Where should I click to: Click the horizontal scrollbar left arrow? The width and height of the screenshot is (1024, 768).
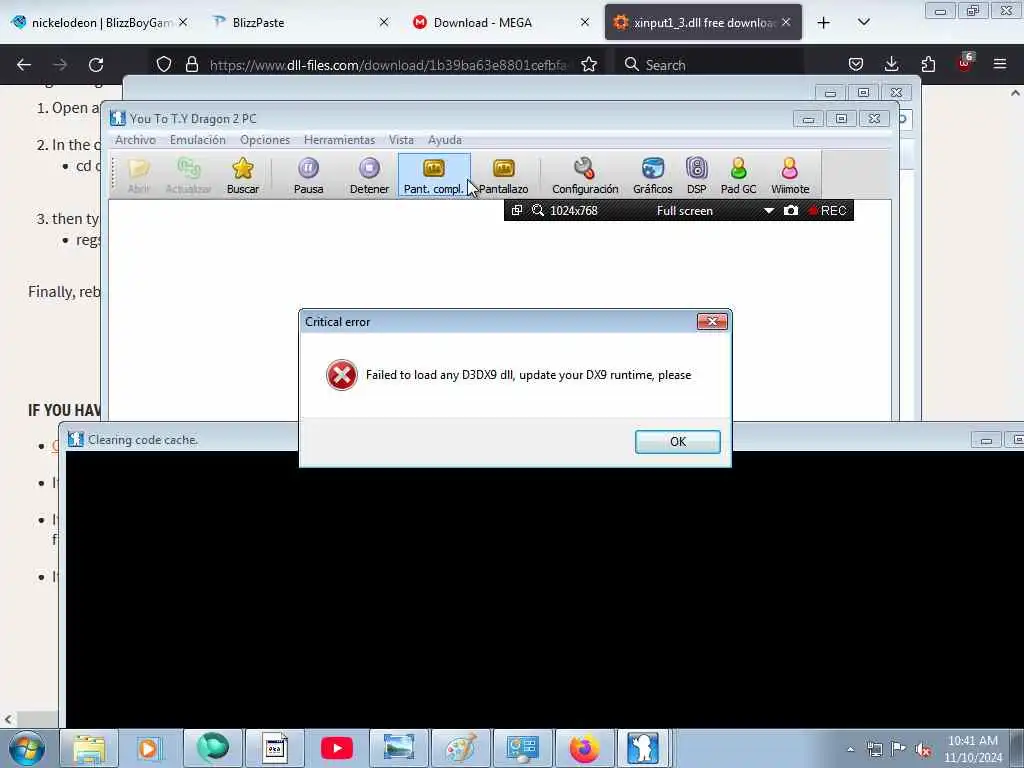(x=8, y=719)
